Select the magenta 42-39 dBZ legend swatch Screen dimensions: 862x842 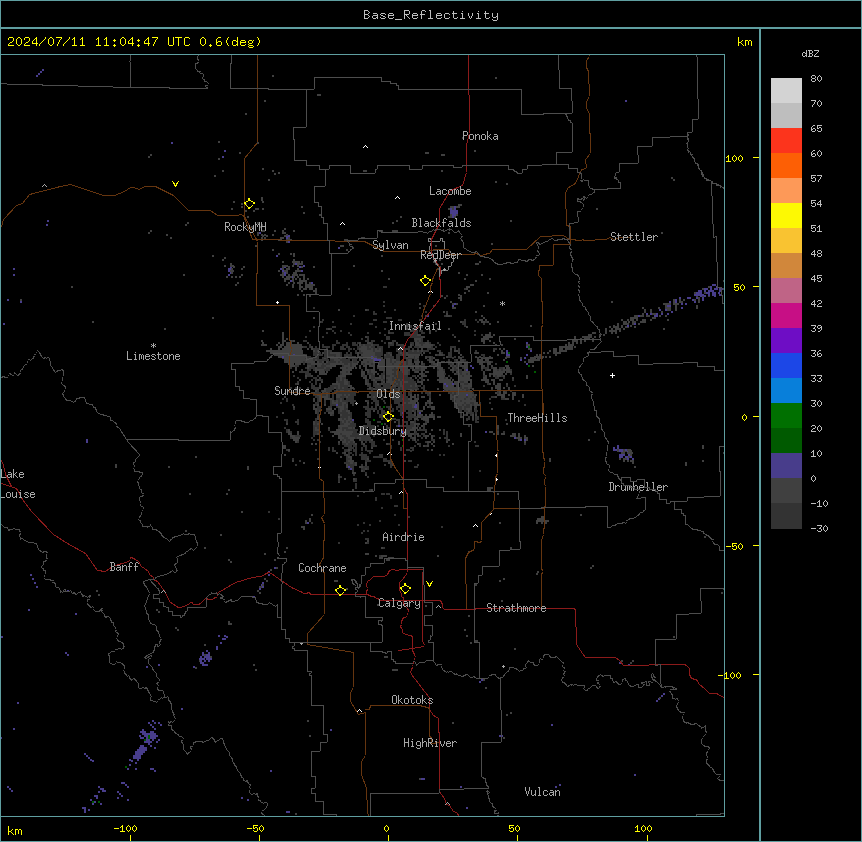point(786,315)
